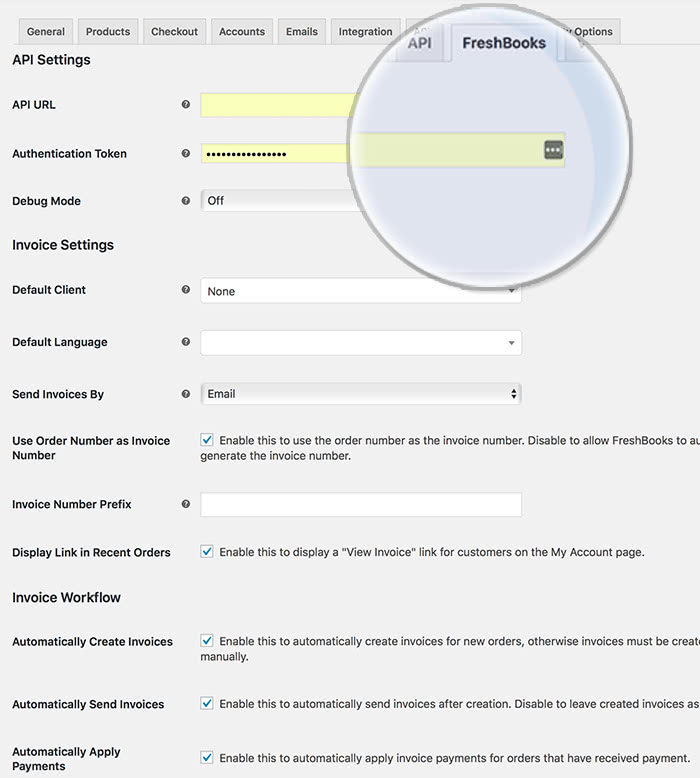
Task: Show help tooltip for Debug Mode
Action: point(186,200)
